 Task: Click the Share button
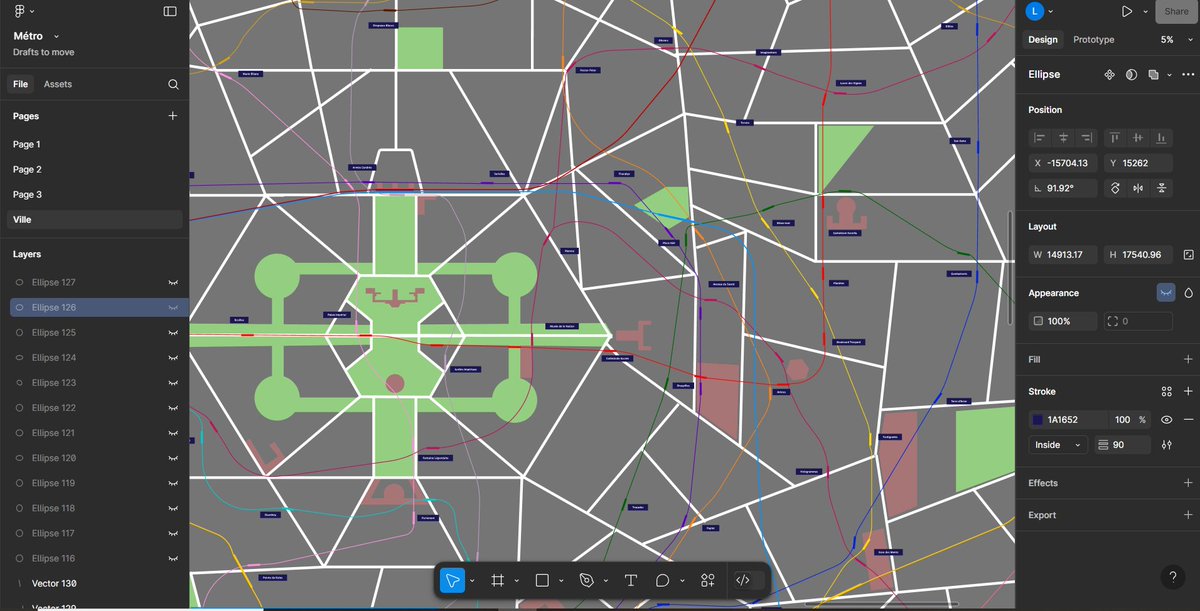pyautogui.click(x=1176, y=11)
